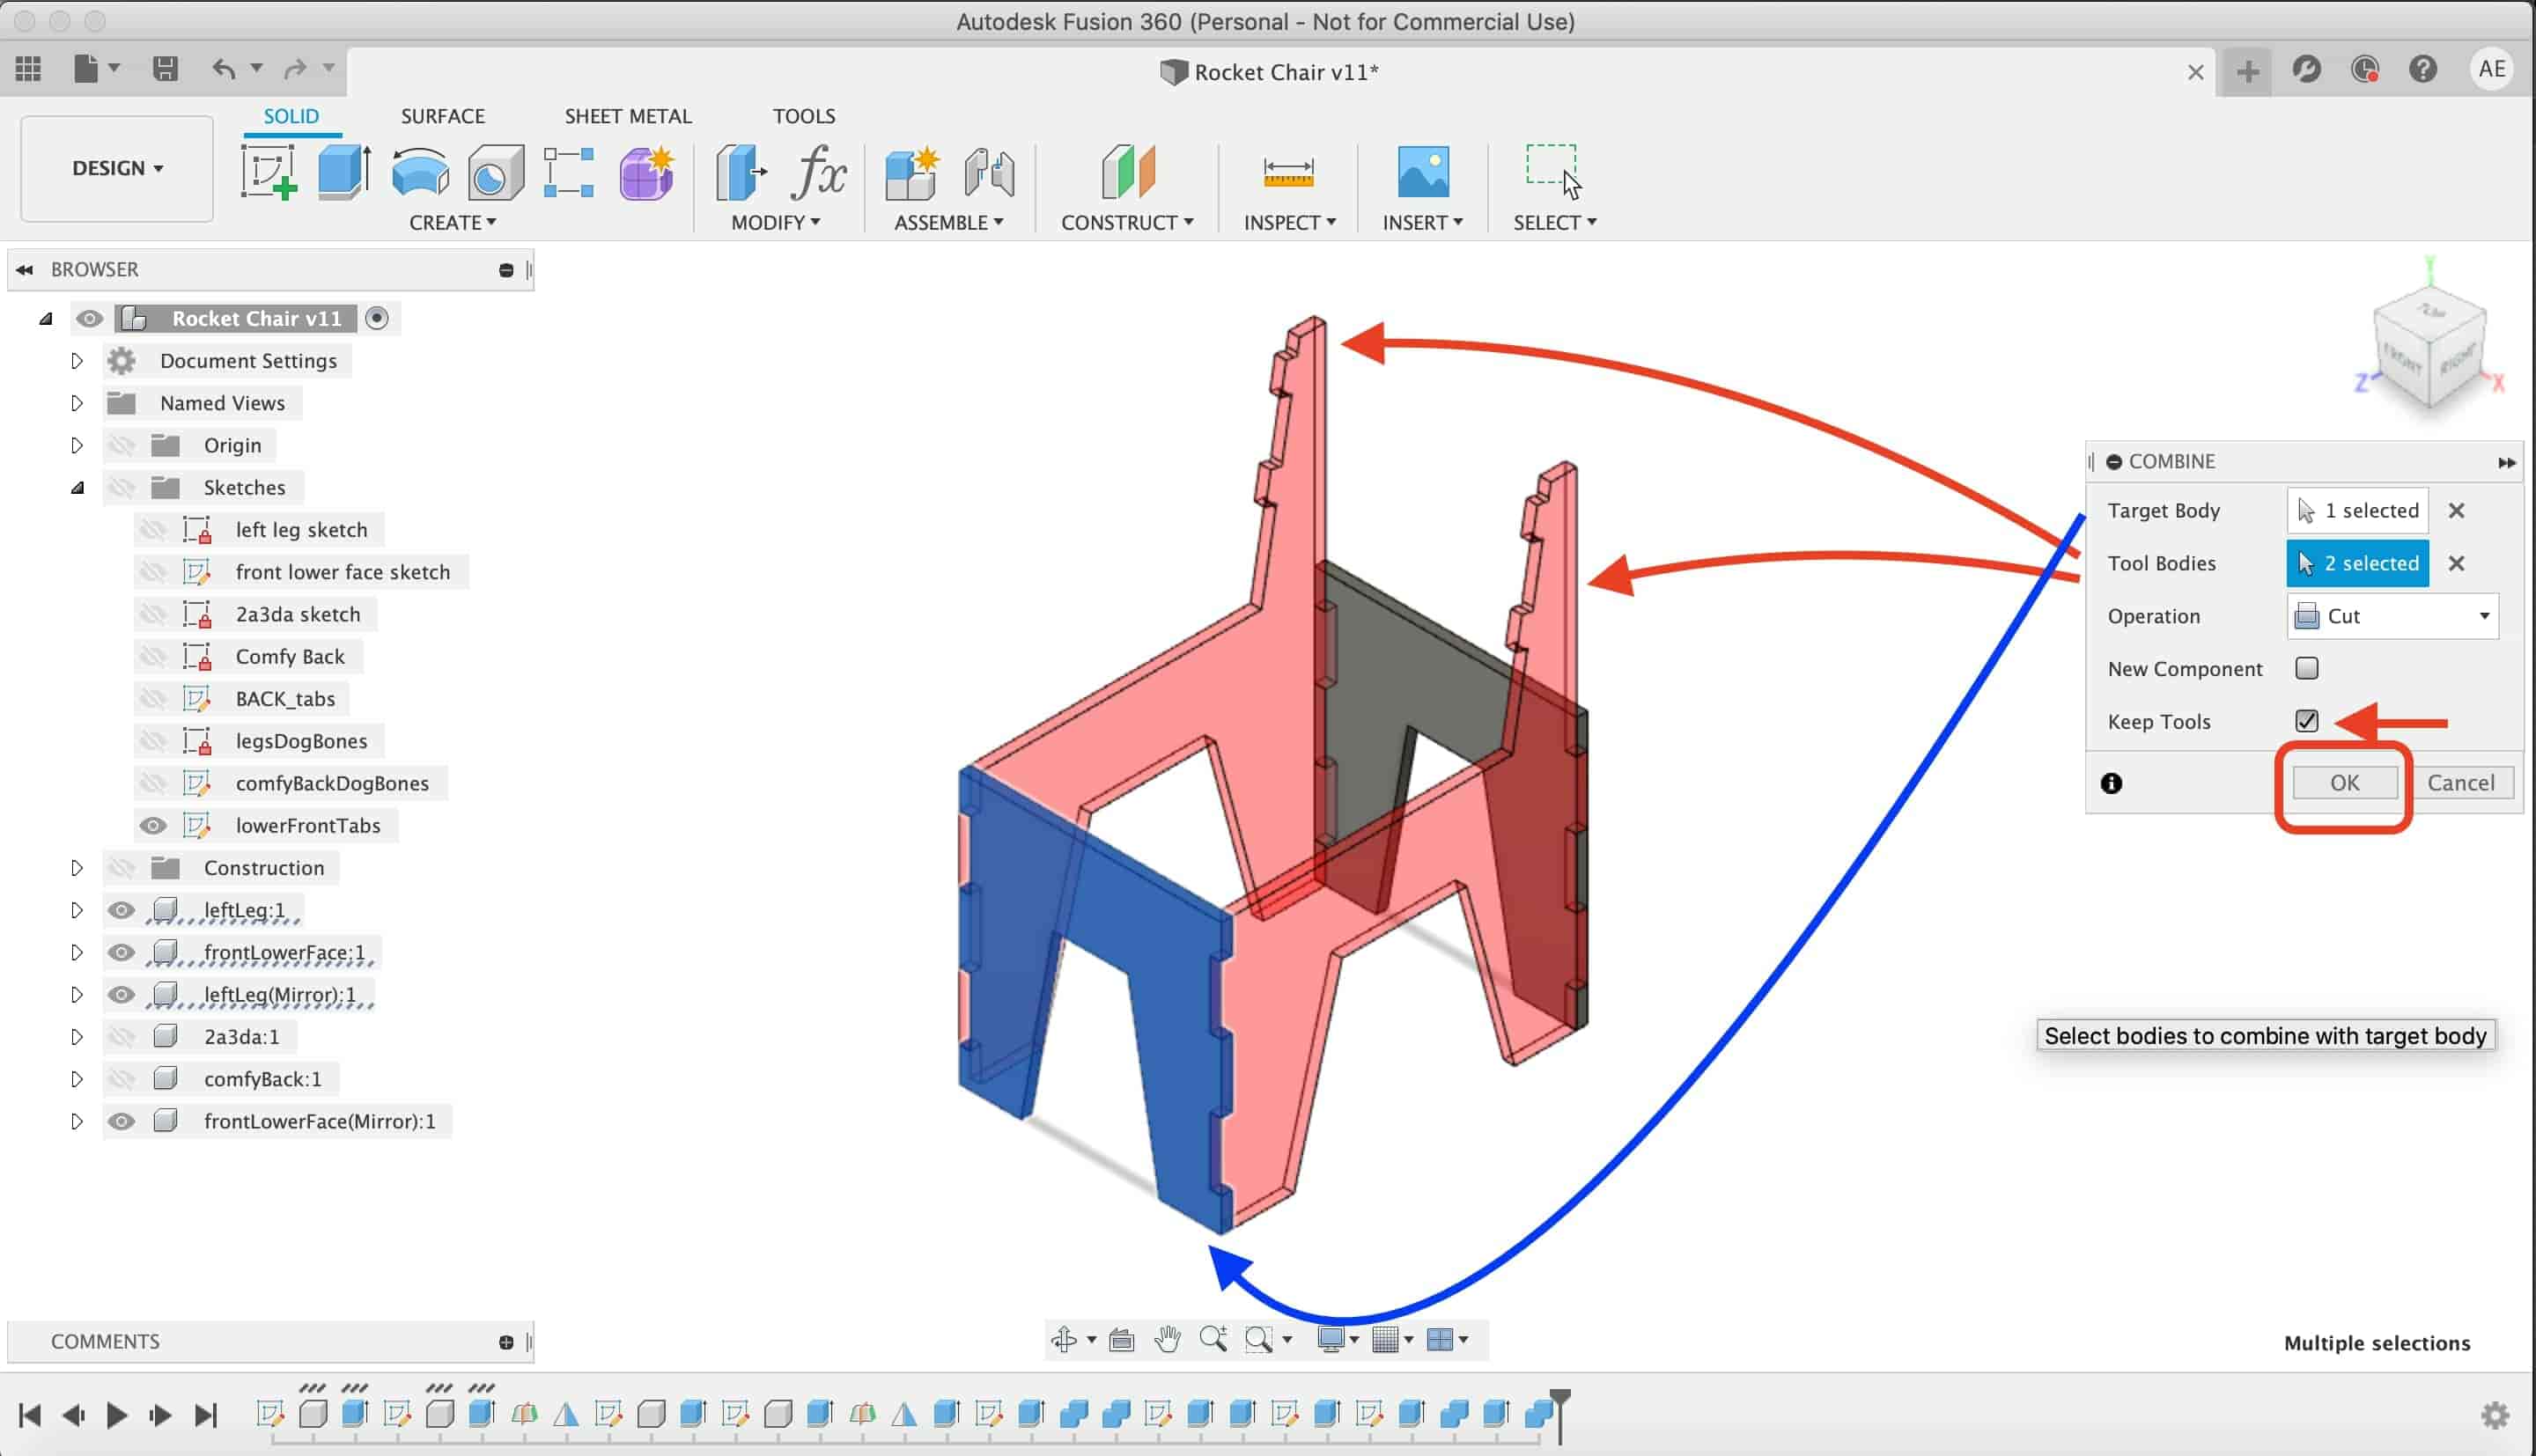
Task: Click the Tool Bodies 2 selected button
Action: [2358, 563]
